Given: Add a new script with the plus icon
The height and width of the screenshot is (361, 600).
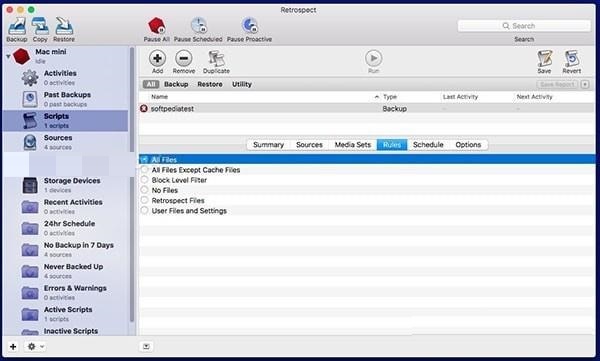Looking at the screenshot, I should point(157,59).
